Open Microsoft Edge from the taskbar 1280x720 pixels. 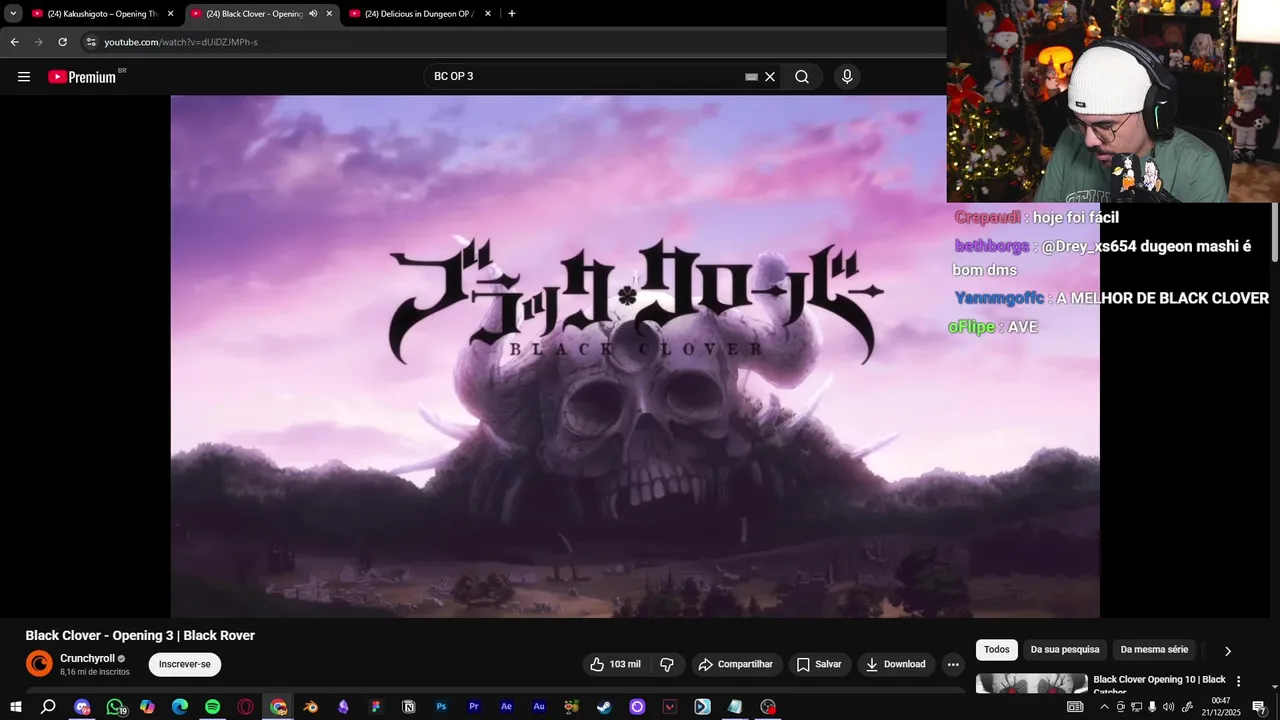180,707
